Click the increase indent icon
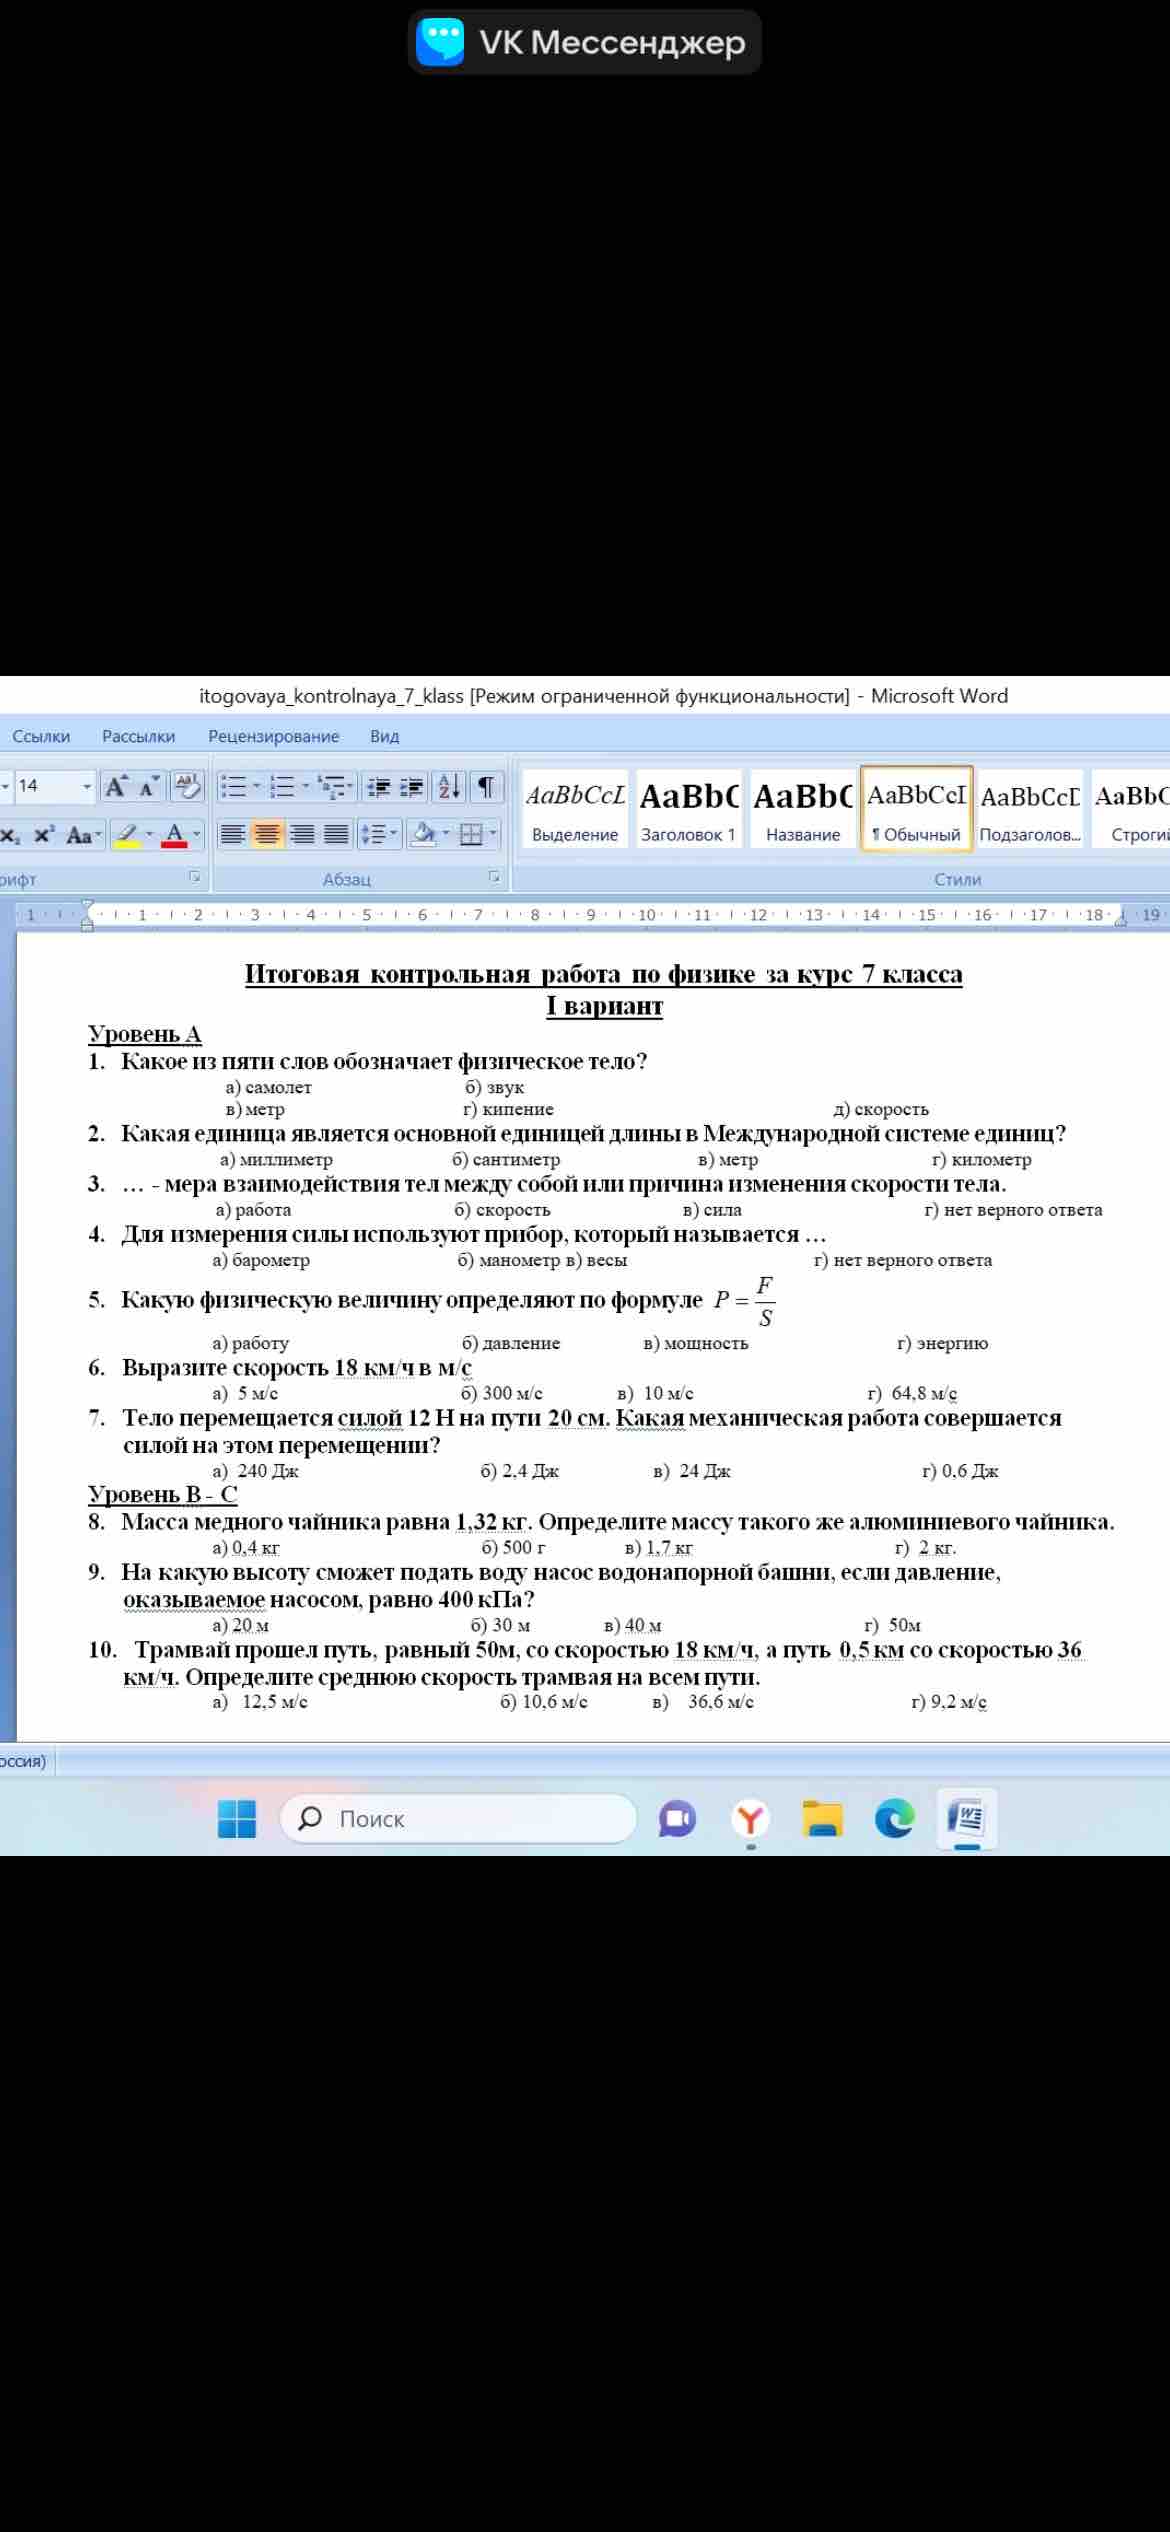The image size is (1170, 2532). 411,786
